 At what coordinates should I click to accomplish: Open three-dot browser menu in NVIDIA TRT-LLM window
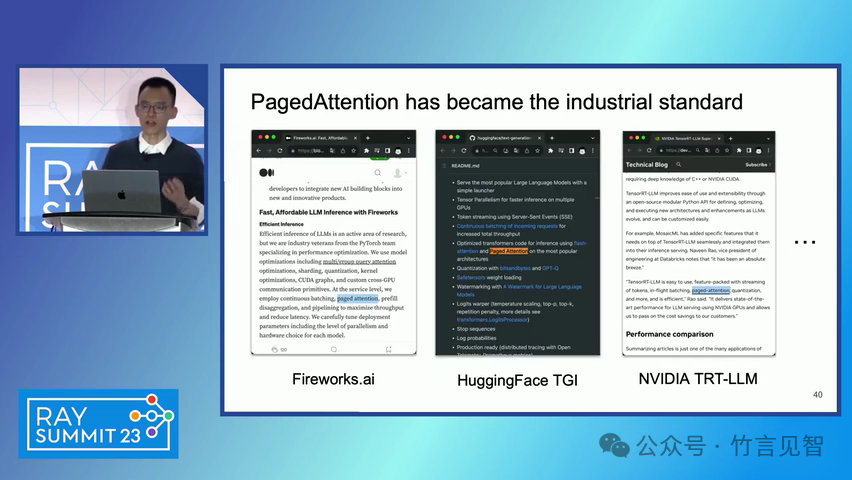point(768,150)
